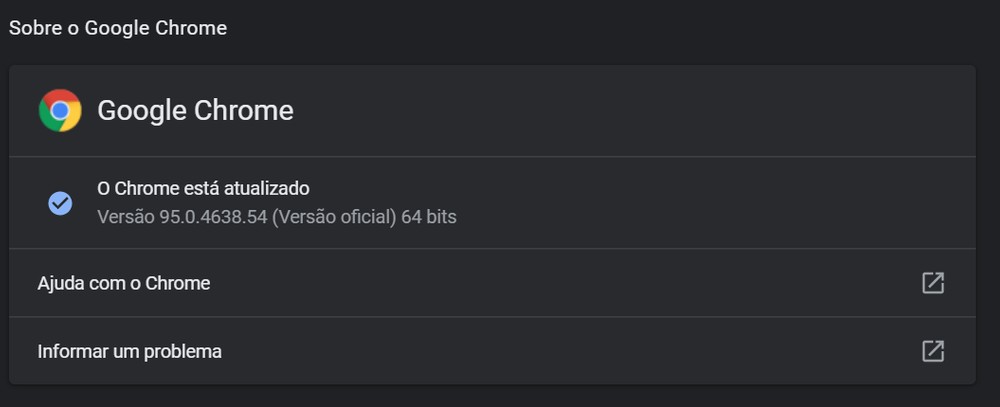
Task: Click the "64 bits" text
Action: pos(429,216)
